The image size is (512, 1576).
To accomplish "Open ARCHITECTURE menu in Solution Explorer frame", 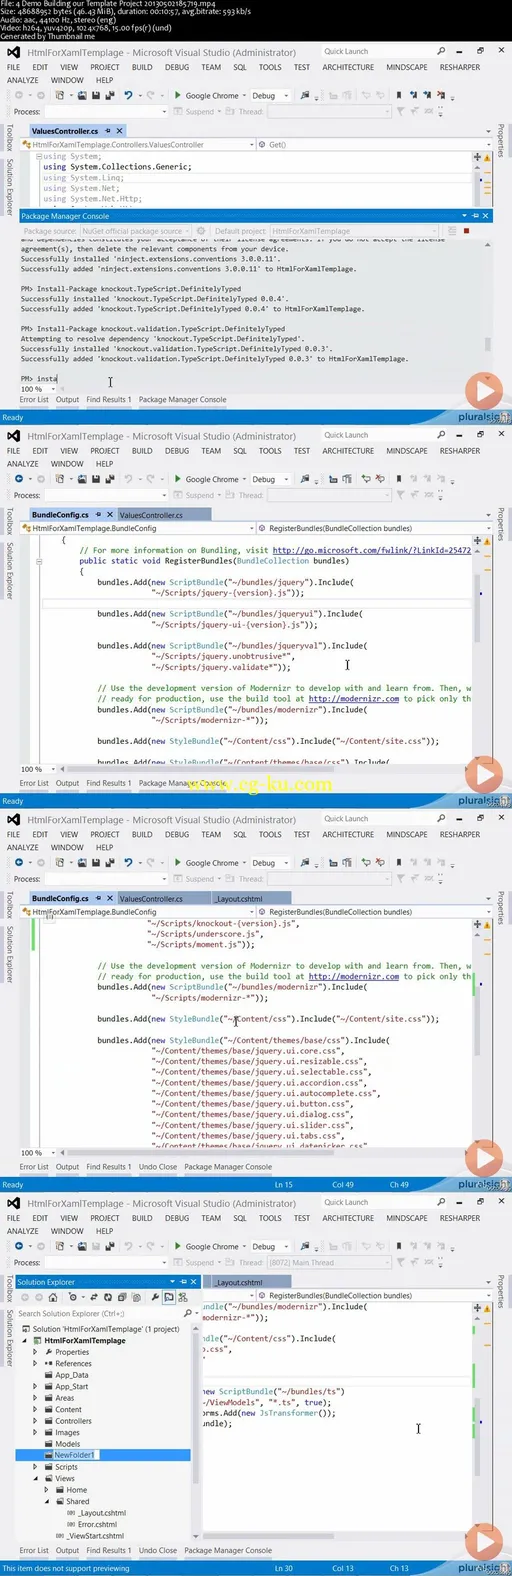I will [x=348, y=1218].
